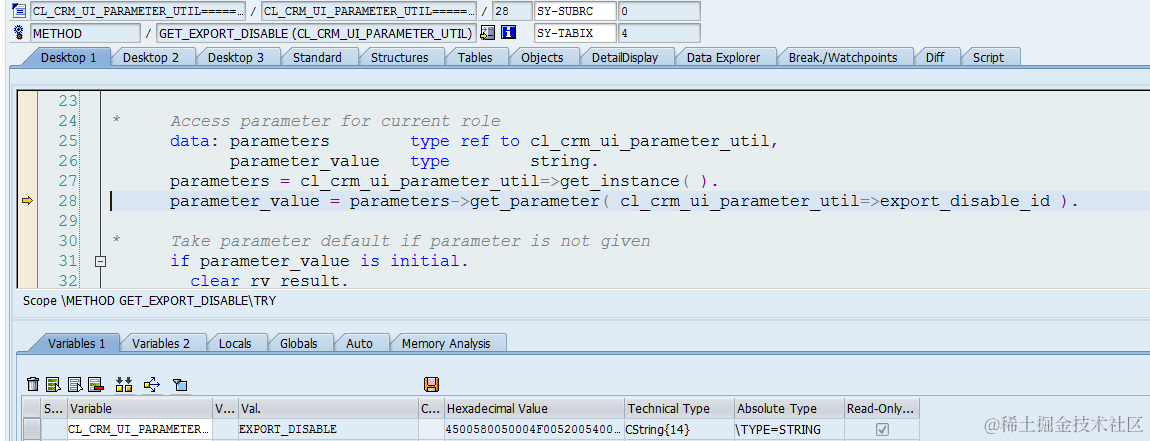The image size is (1150, 441).
Task: Click the GET_EXPORT_DISABLE method name field
Action: point(315,33)
